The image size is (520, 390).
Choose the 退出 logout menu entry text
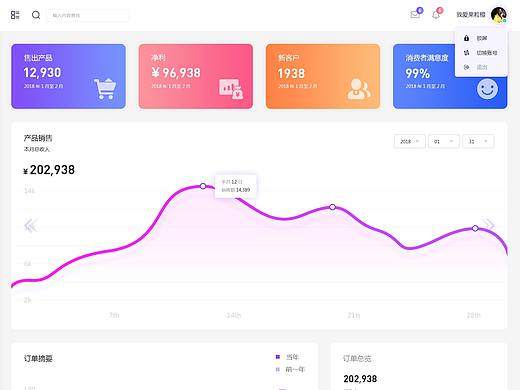482,67
